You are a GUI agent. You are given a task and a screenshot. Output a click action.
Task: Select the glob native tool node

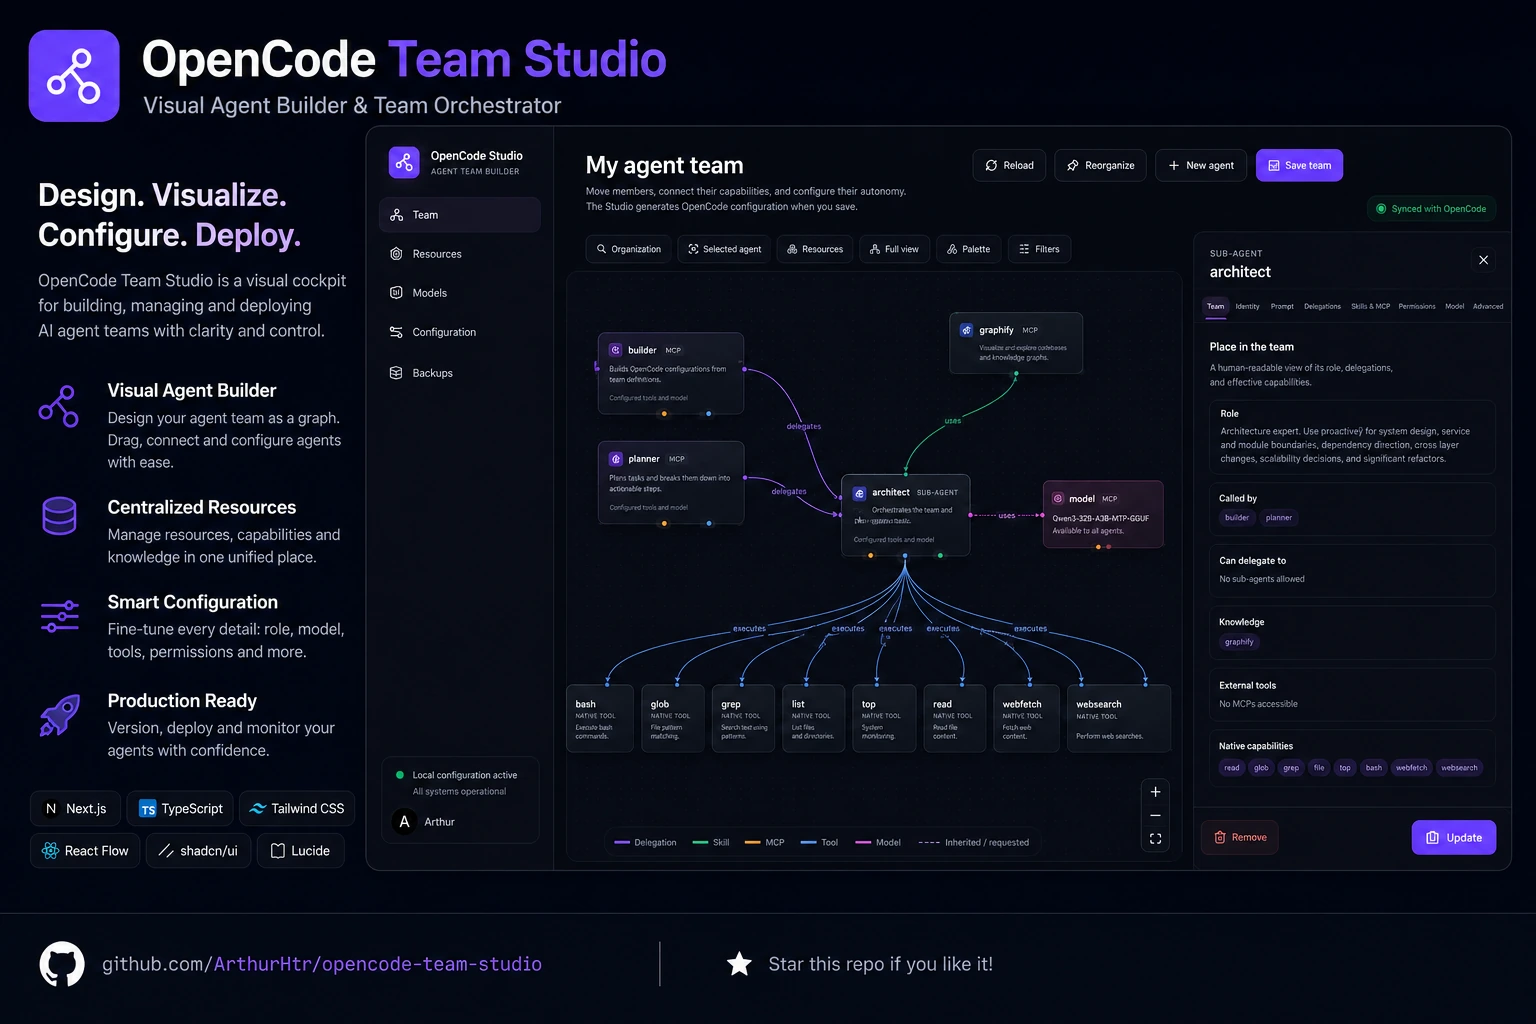[x=673, y=718]
